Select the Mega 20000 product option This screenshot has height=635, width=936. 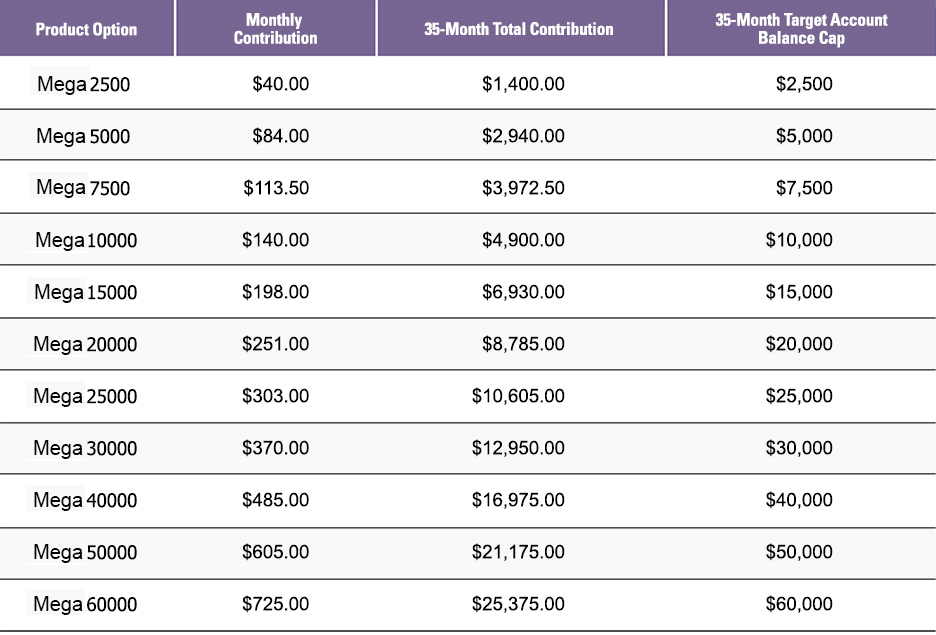tap(85, 344)
